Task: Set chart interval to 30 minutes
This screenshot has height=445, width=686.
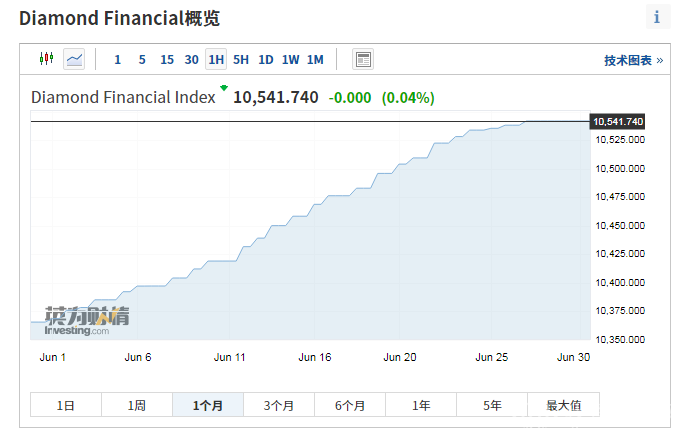Action: (191, 59)
